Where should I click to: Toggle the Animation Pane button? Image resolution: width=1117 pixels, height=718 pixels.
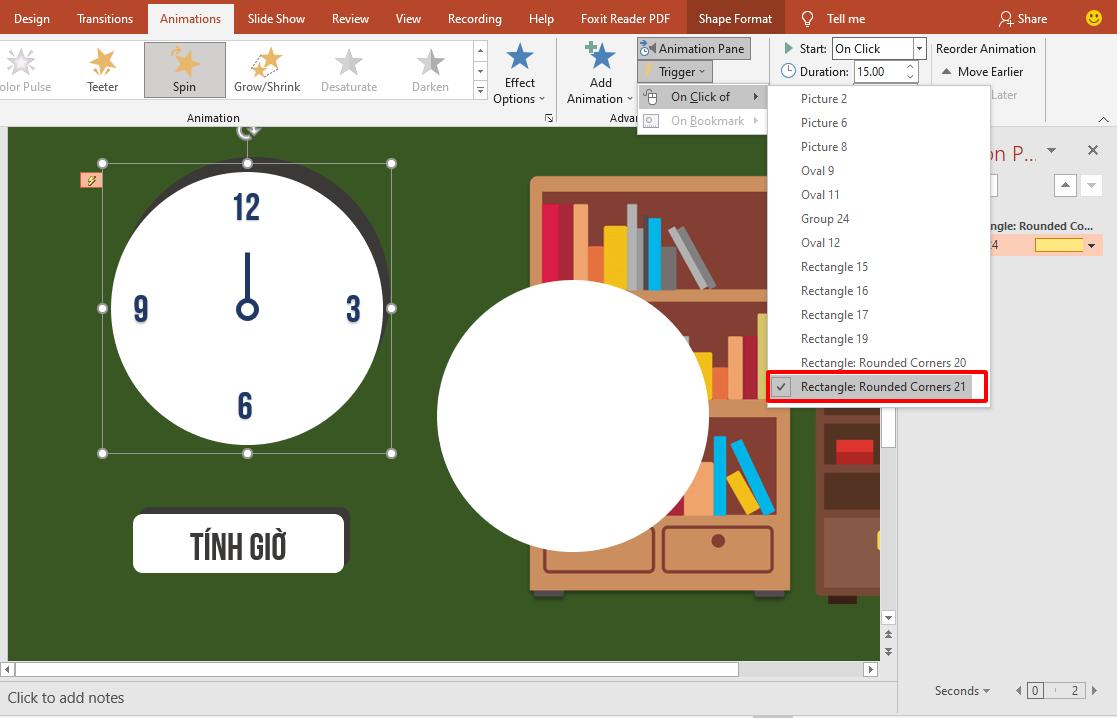(x=694, y=48)
